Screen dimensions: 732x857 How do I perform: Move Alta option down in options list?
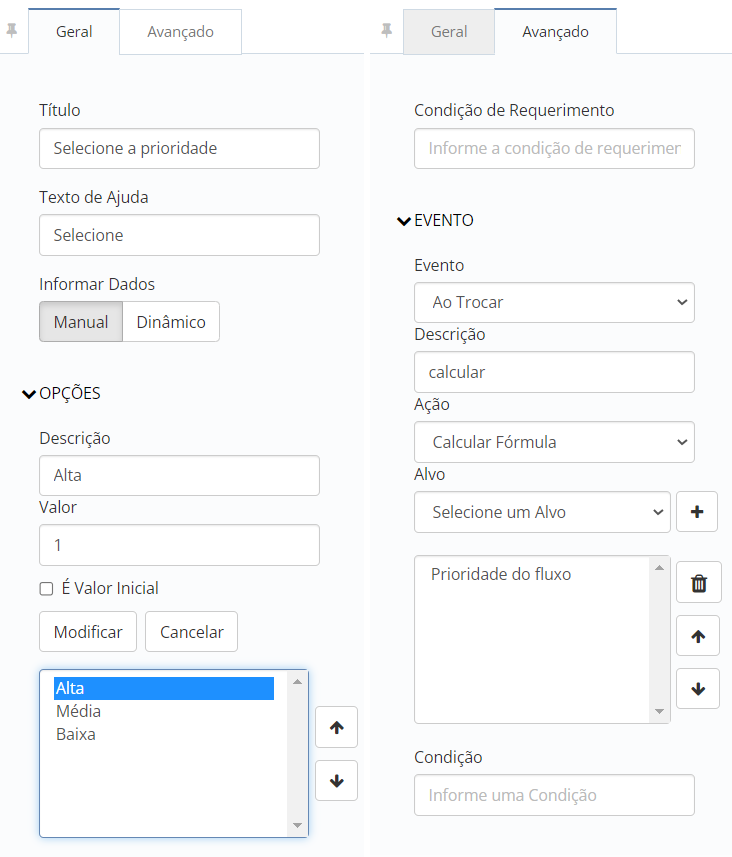(x=337, y=780)
